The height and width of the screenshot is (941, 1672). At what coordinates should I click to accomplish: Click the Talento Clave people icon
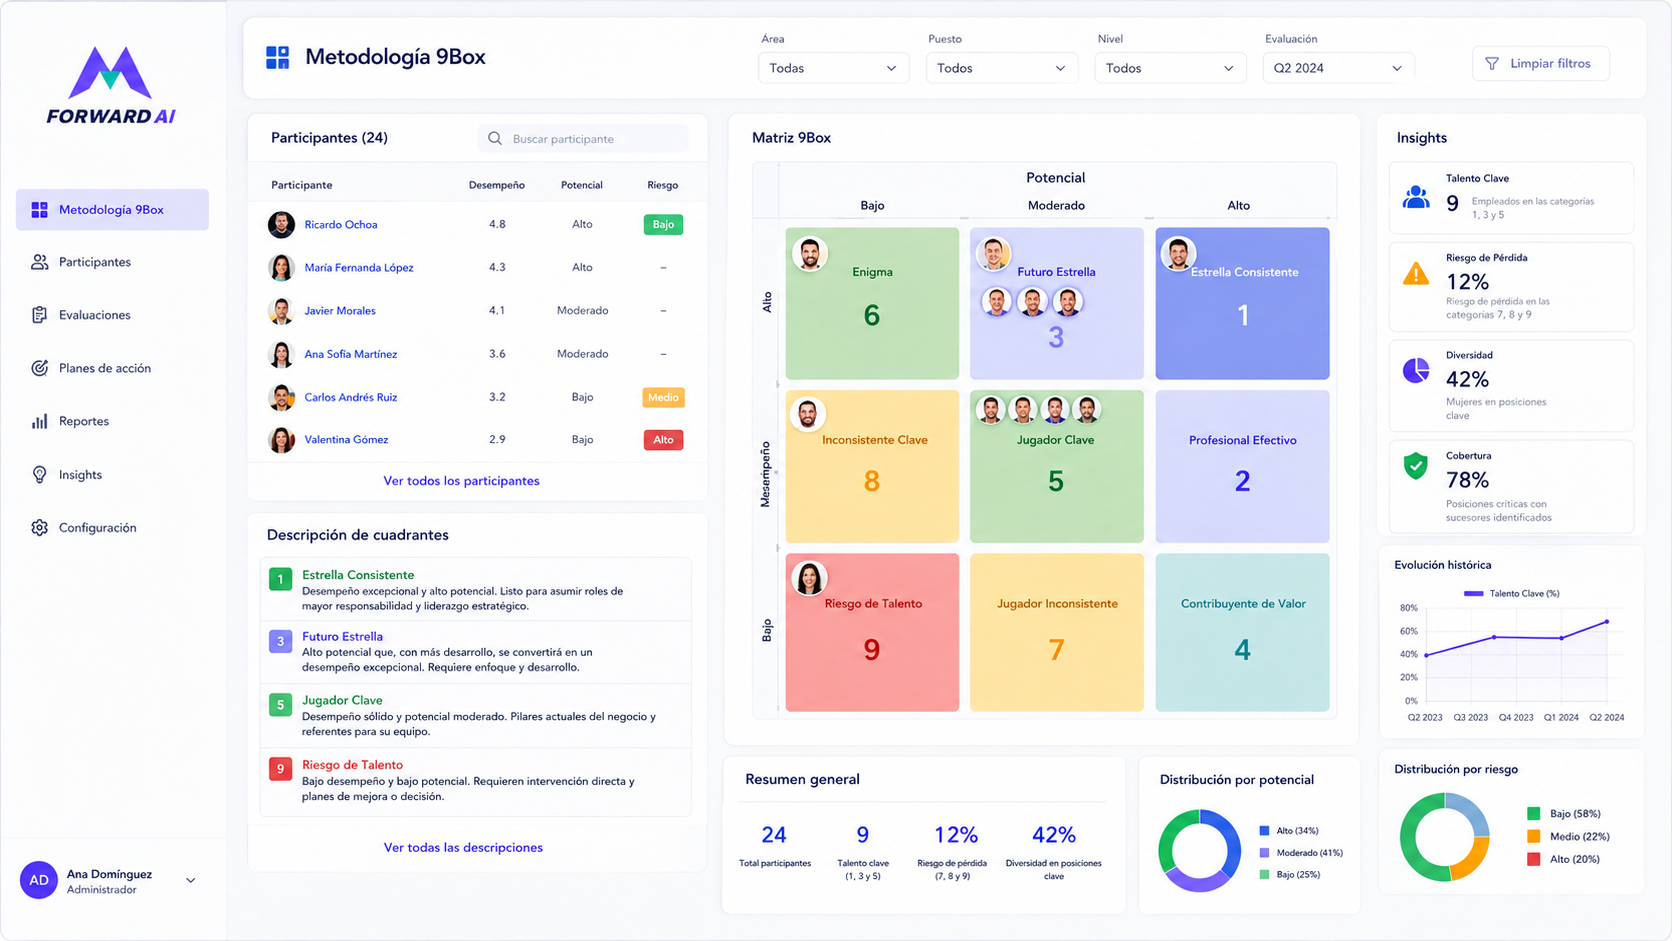(1416, 198)
